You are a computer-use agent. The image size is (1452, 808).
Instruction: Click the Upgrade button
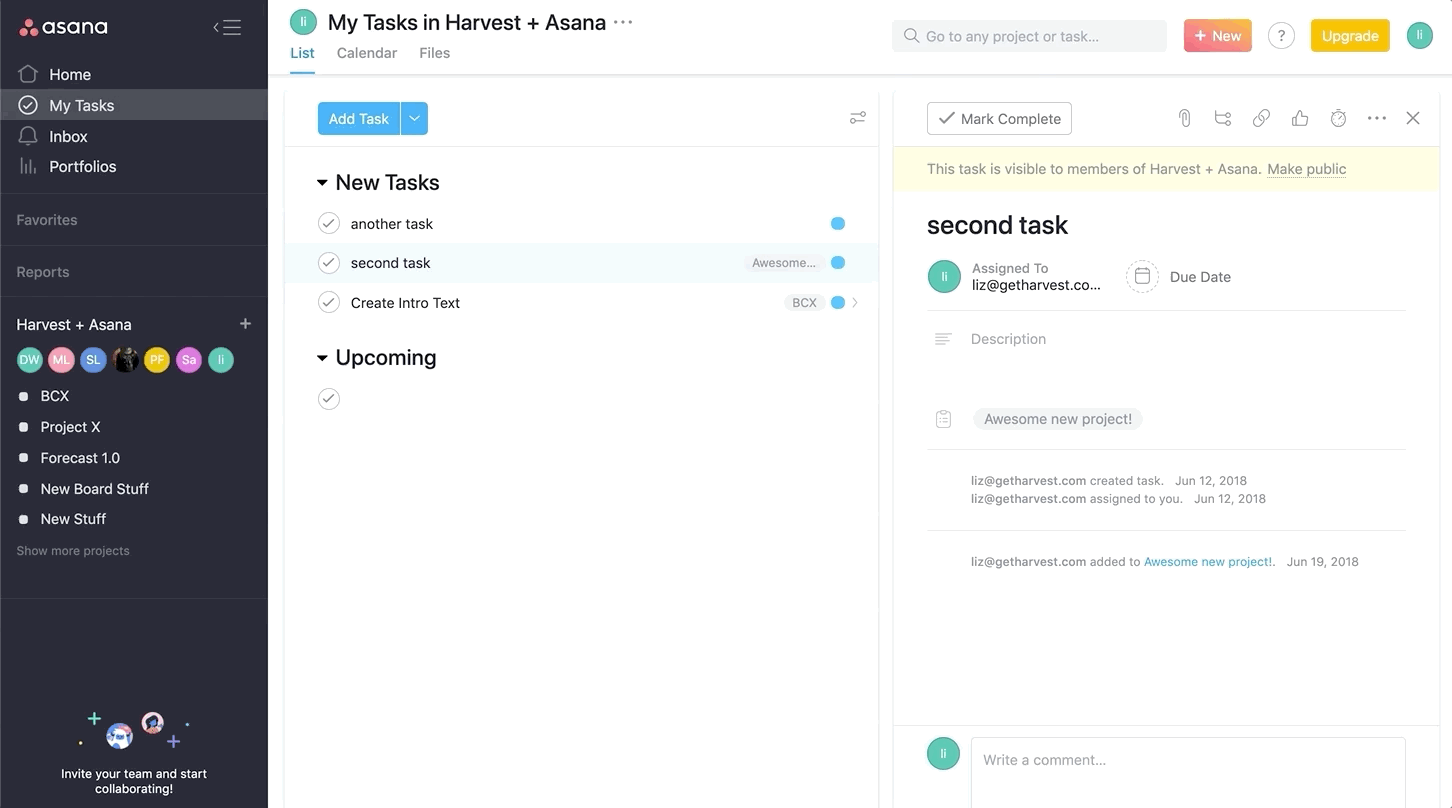point(1350,36)
